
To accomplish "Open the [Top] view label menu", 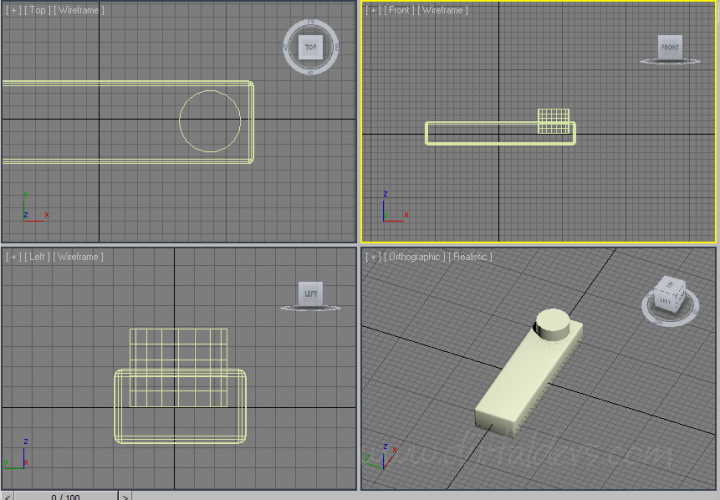I will click(x=35, y=10).
